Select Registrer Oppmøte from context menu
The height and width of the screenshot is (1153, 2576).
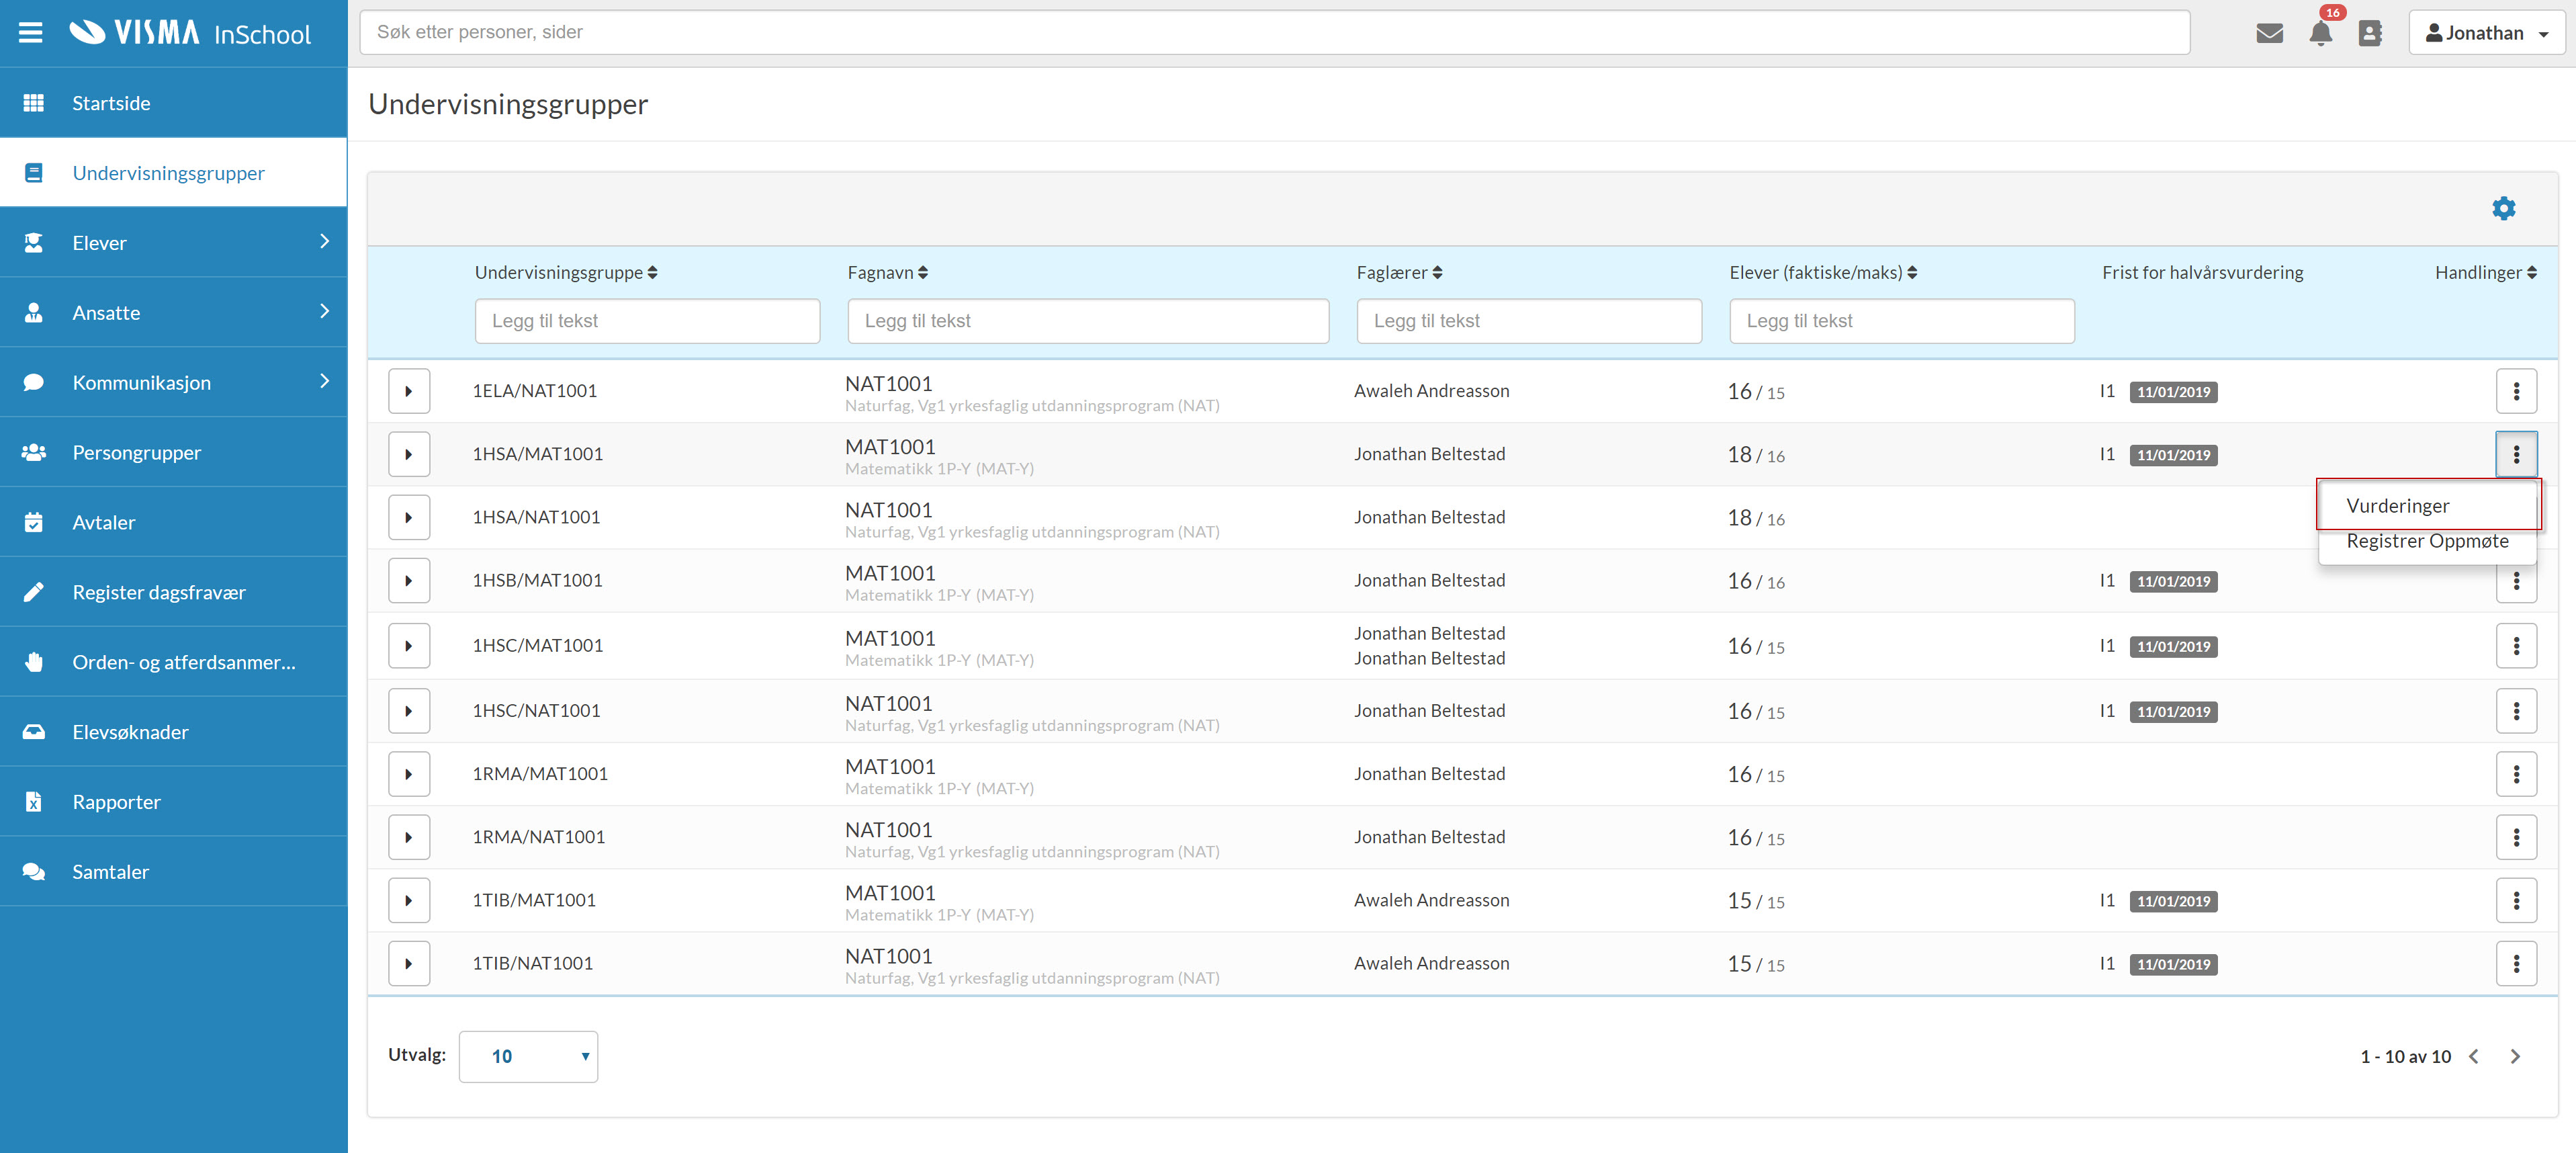click(x=2427, y=541)
